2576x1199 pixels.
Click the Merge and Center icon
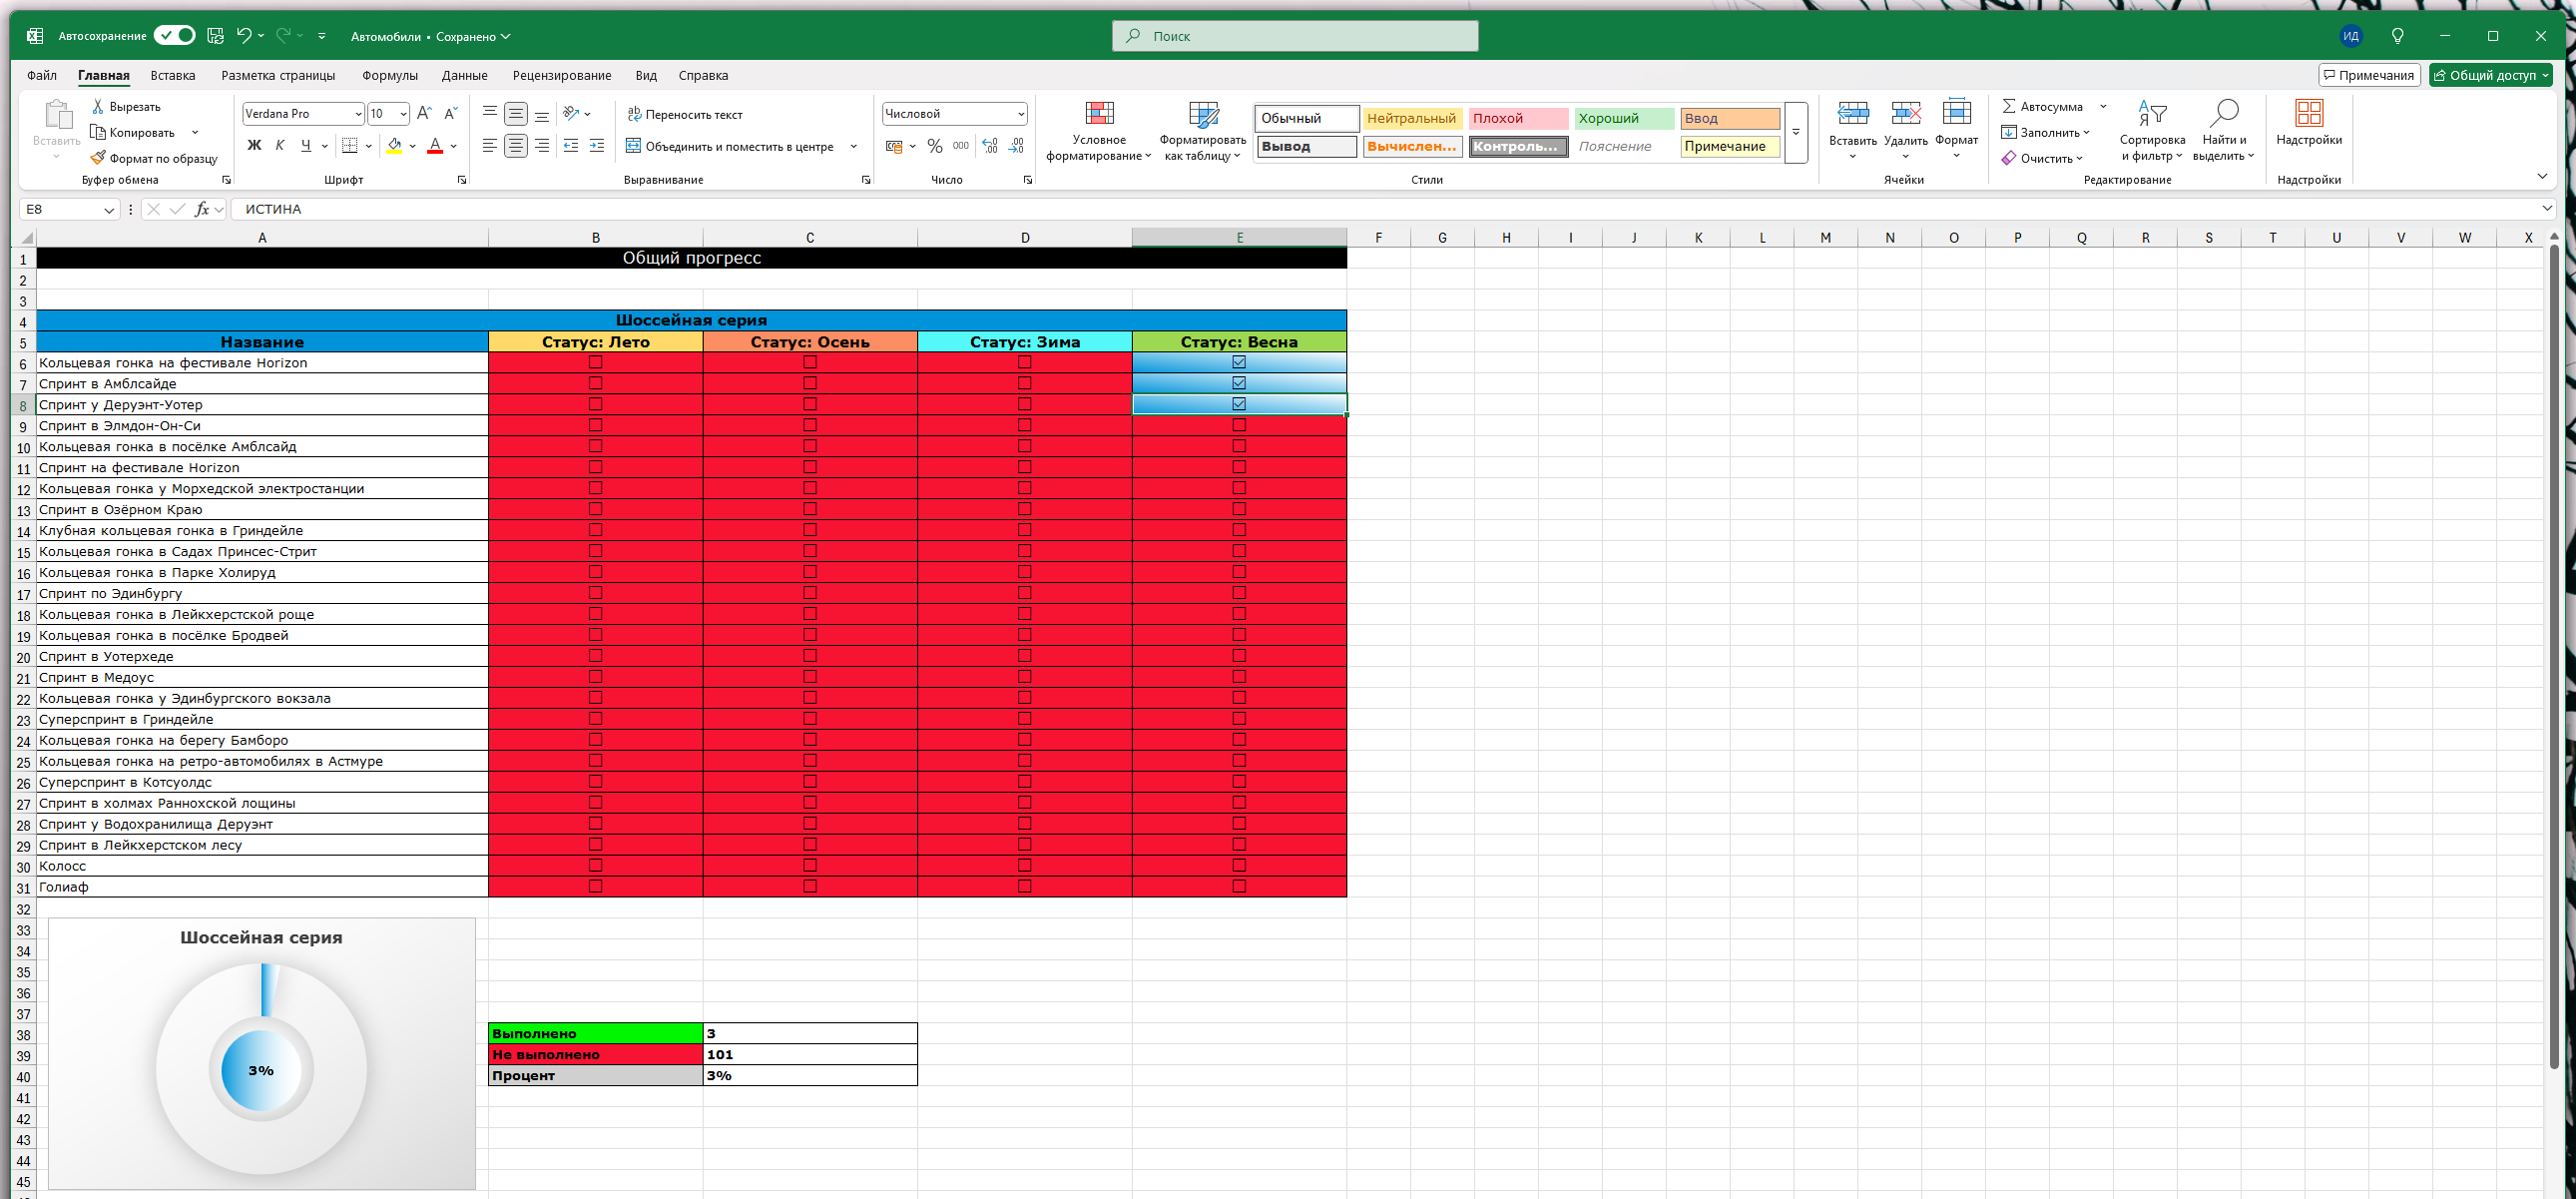pyautogui.click(x=633, y=146)
